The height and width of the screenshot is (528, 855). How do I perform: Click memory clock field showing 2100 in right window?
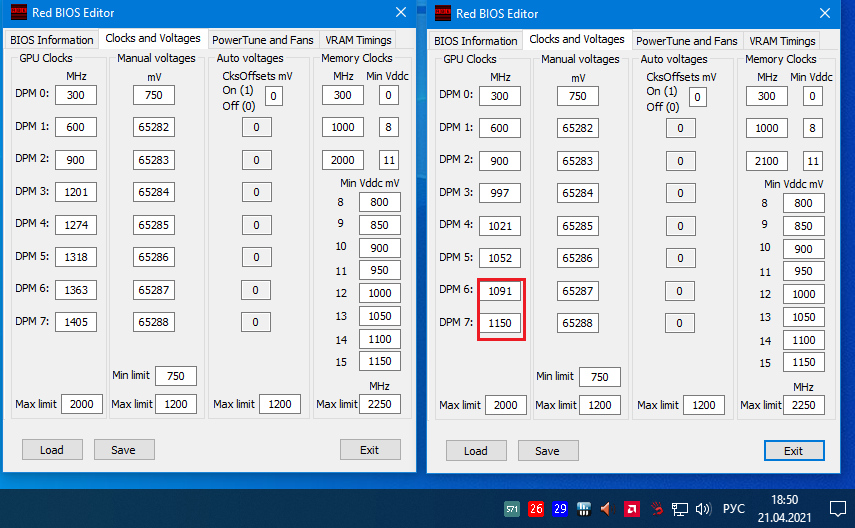tap(767, 161)
